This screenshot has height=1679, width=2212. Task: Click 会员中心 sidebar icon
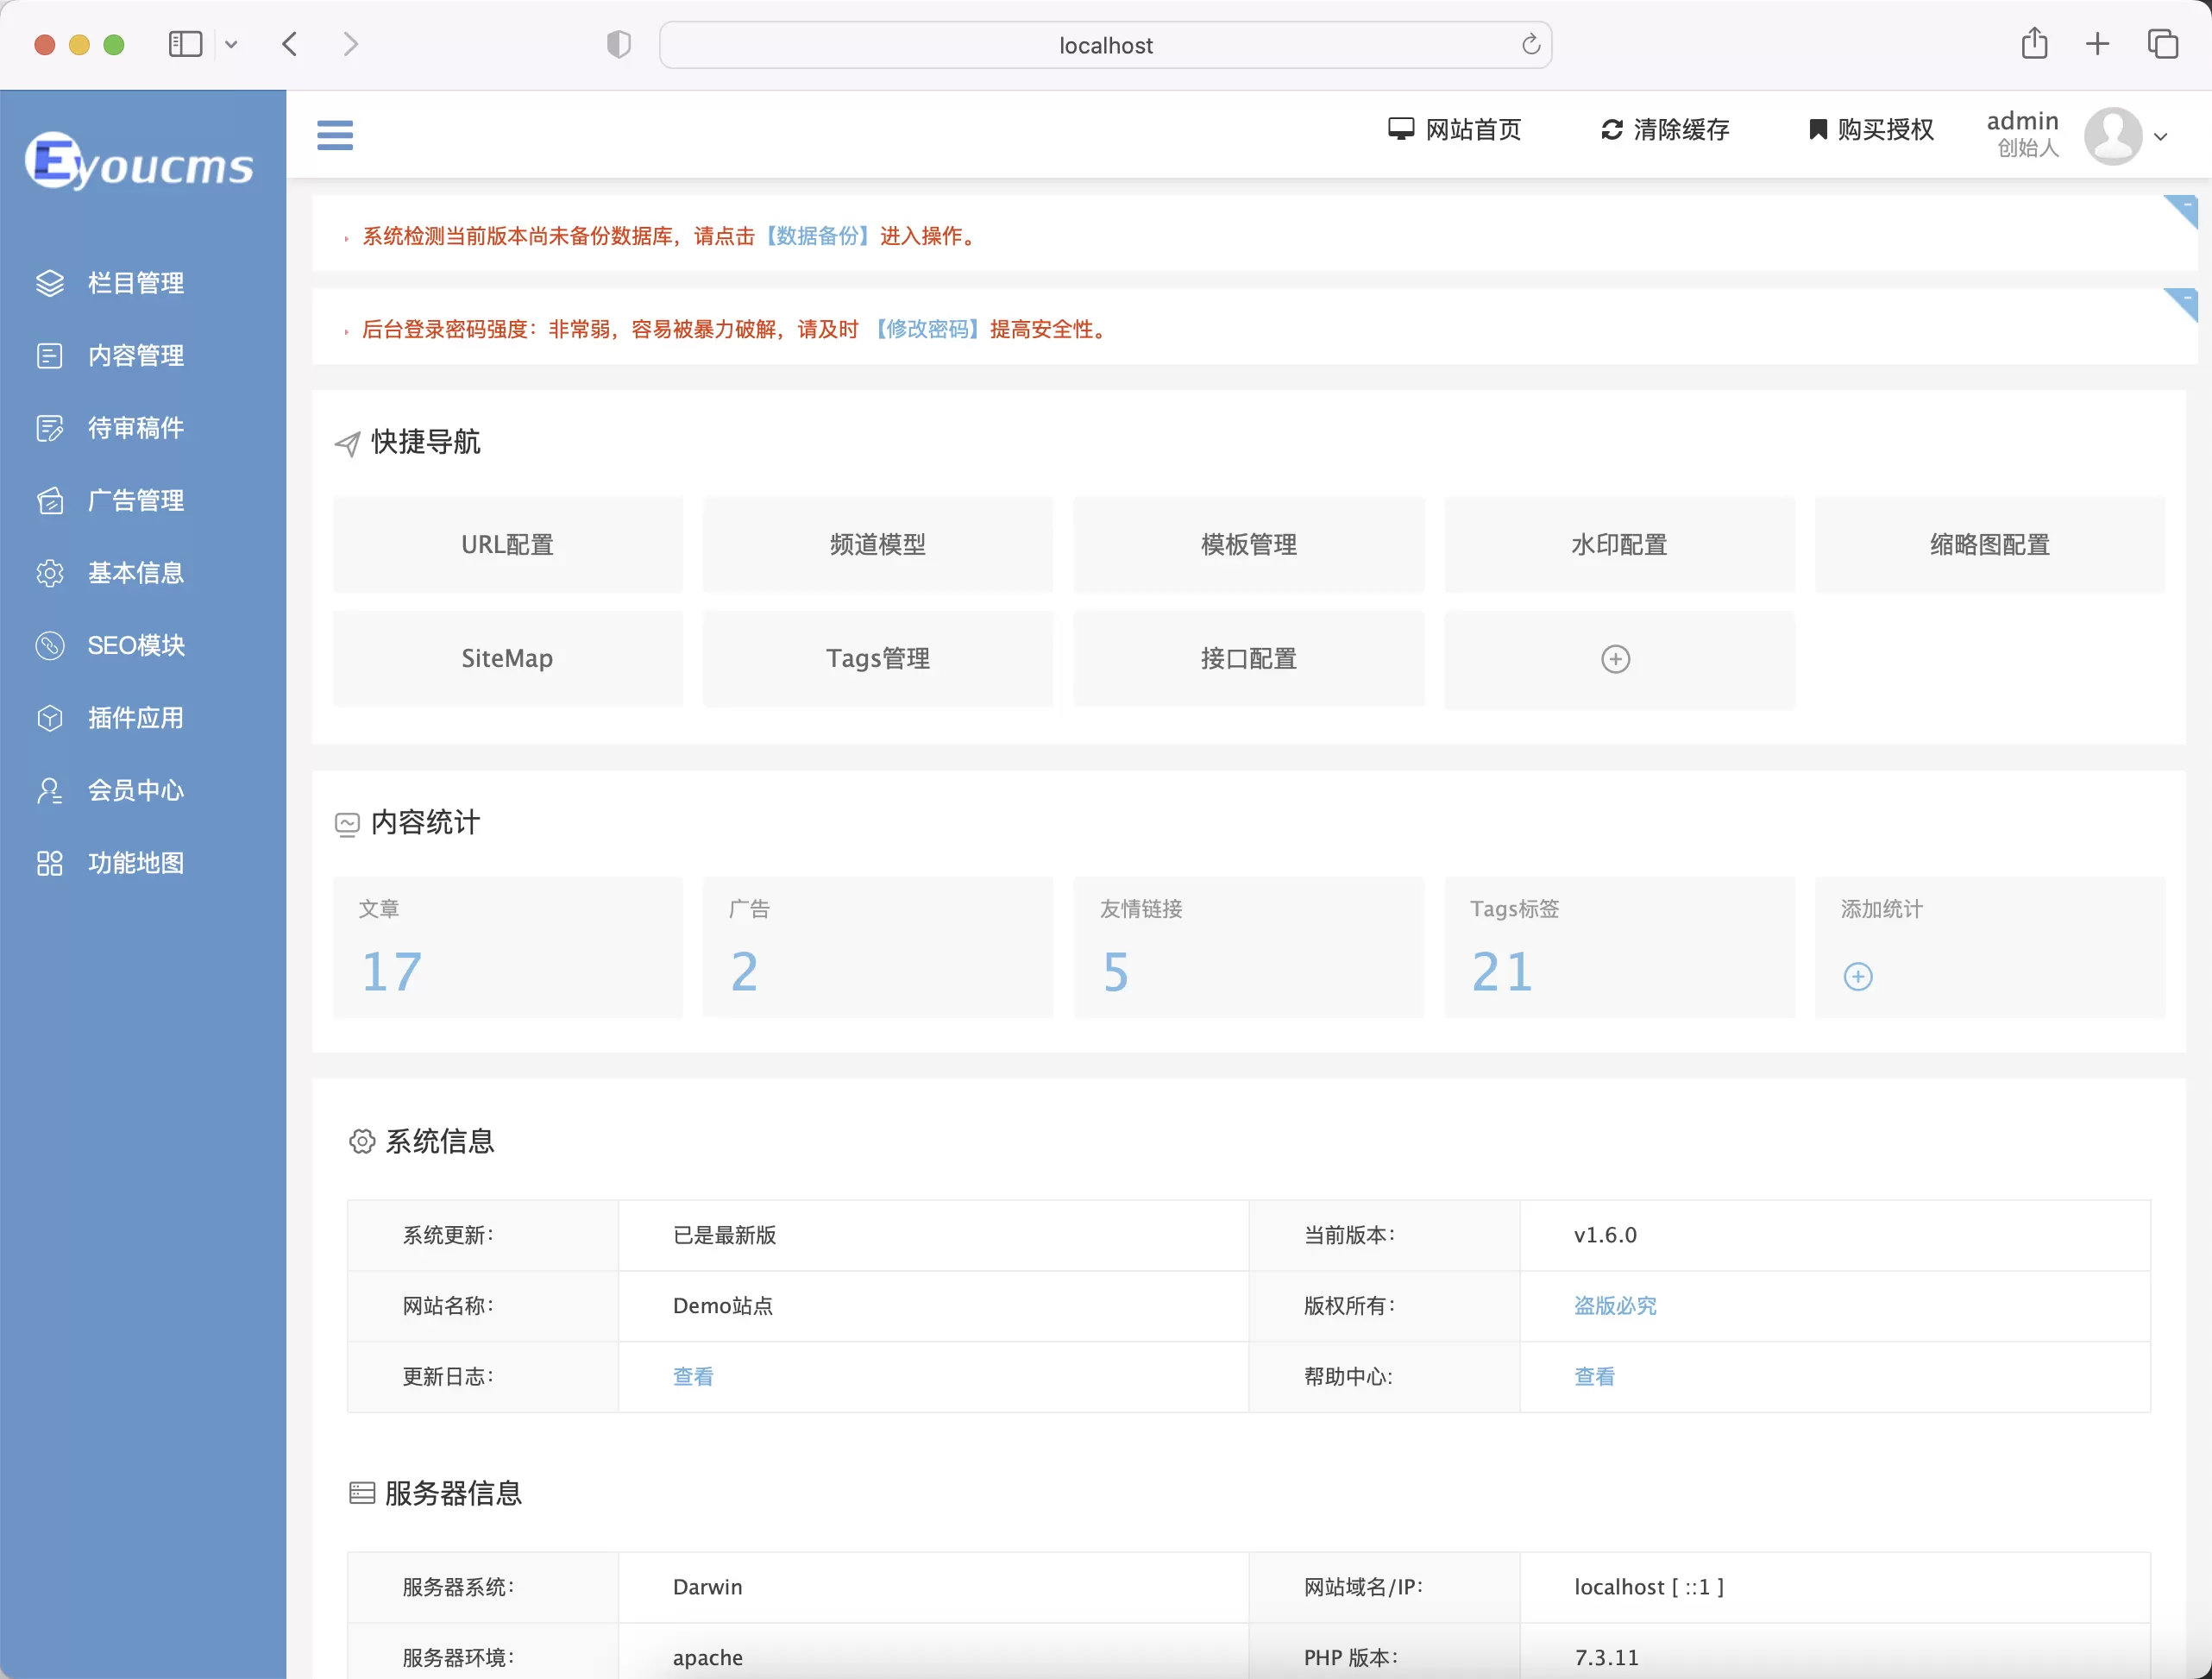49,790
